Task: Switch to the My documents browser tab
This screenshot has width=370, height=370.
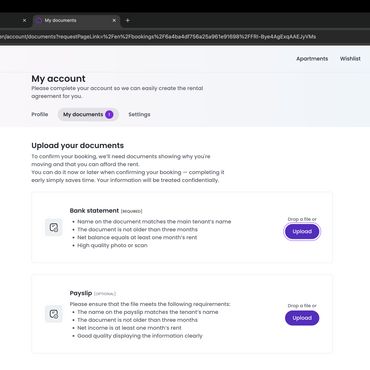Action: tap(77, 20)
